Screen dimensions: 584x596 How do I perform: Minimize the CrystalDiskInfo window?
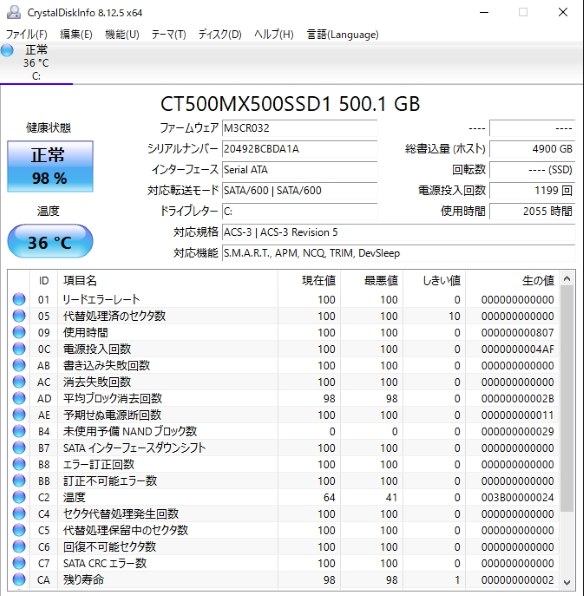click(484, 13)
